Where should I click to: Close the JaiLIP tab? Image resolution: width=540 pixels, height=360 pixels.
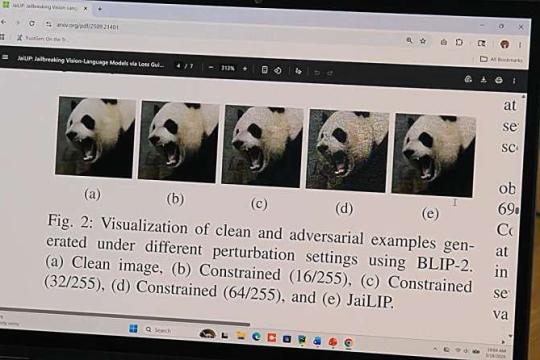point(85,8)
